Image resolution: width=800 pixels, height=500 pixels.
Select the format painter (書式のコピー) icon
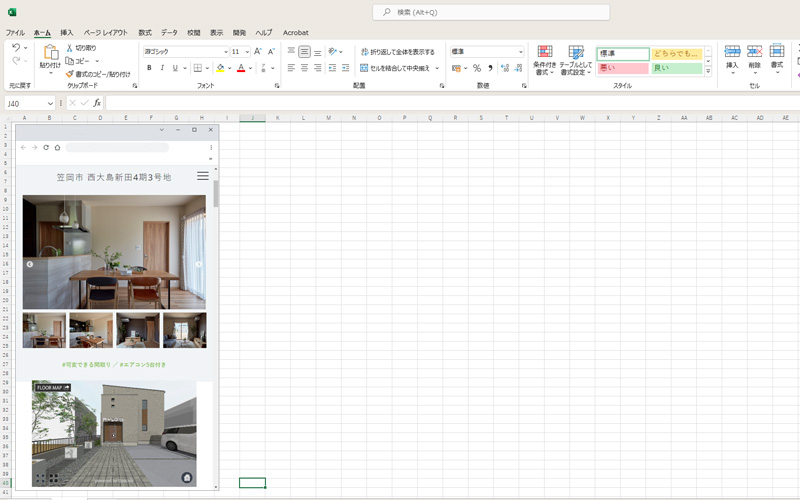[x=69, y=74]
